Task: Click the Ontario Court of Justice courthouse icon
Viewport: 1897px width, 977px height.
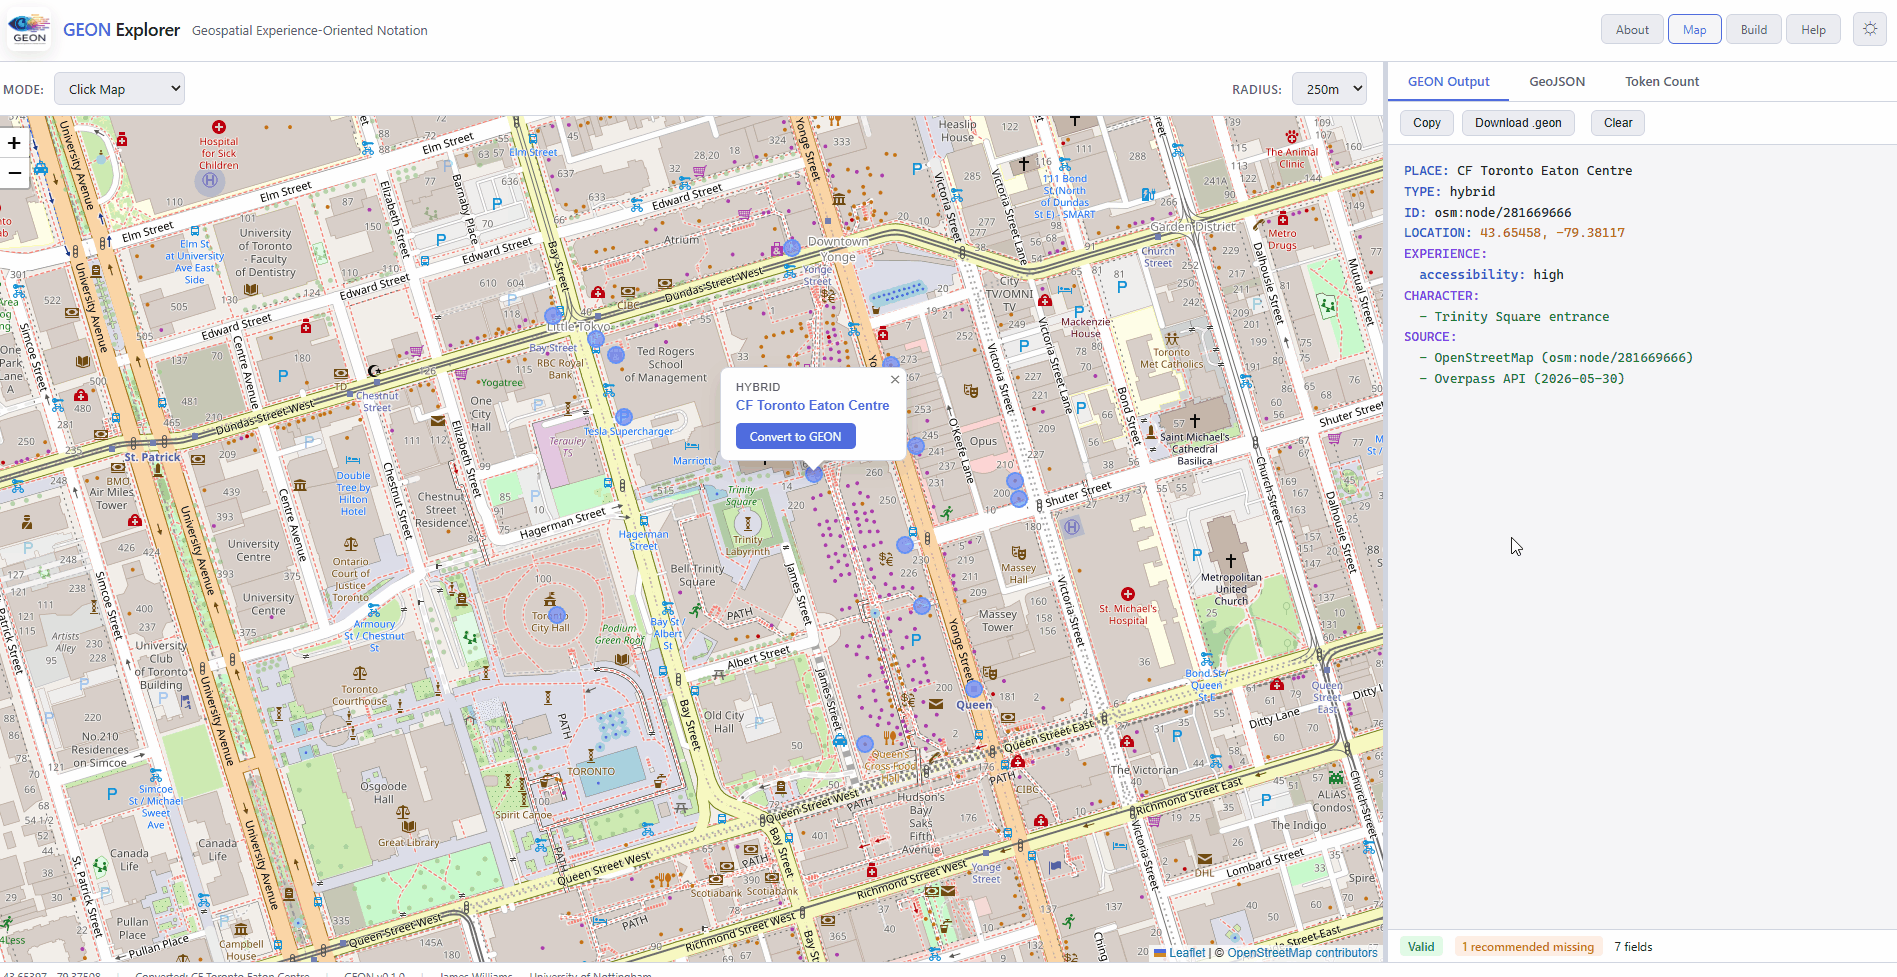Action: click(x=350, y=545)
